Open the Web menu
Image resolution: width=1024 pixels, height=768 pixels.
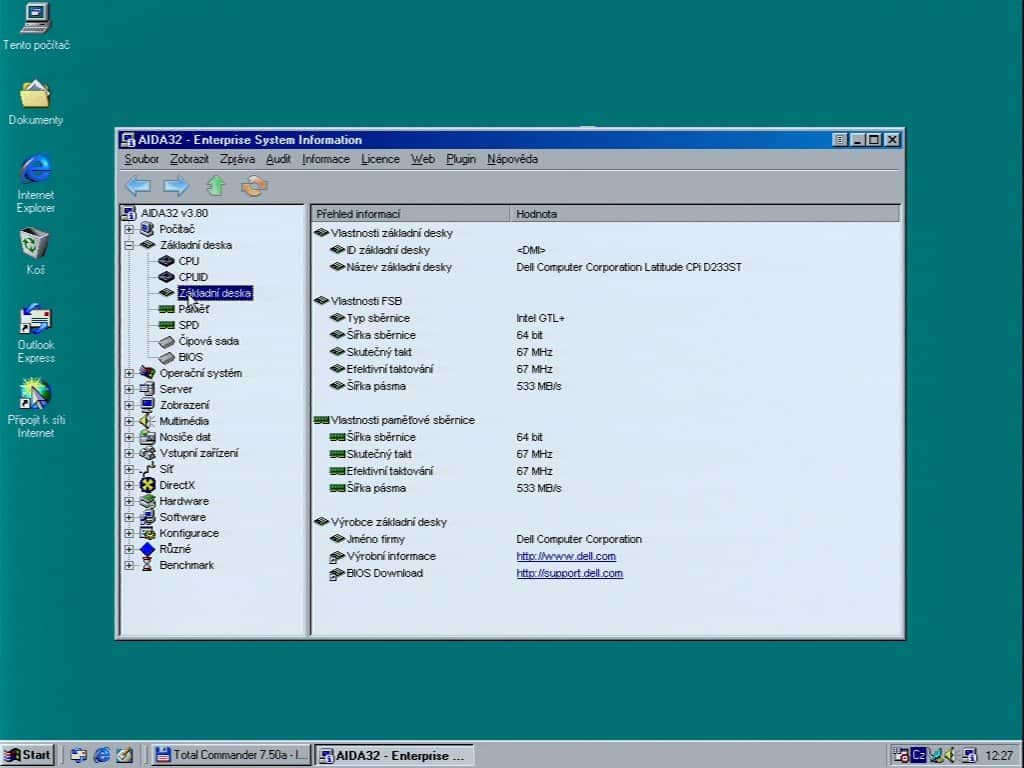(x=423, y=159)
